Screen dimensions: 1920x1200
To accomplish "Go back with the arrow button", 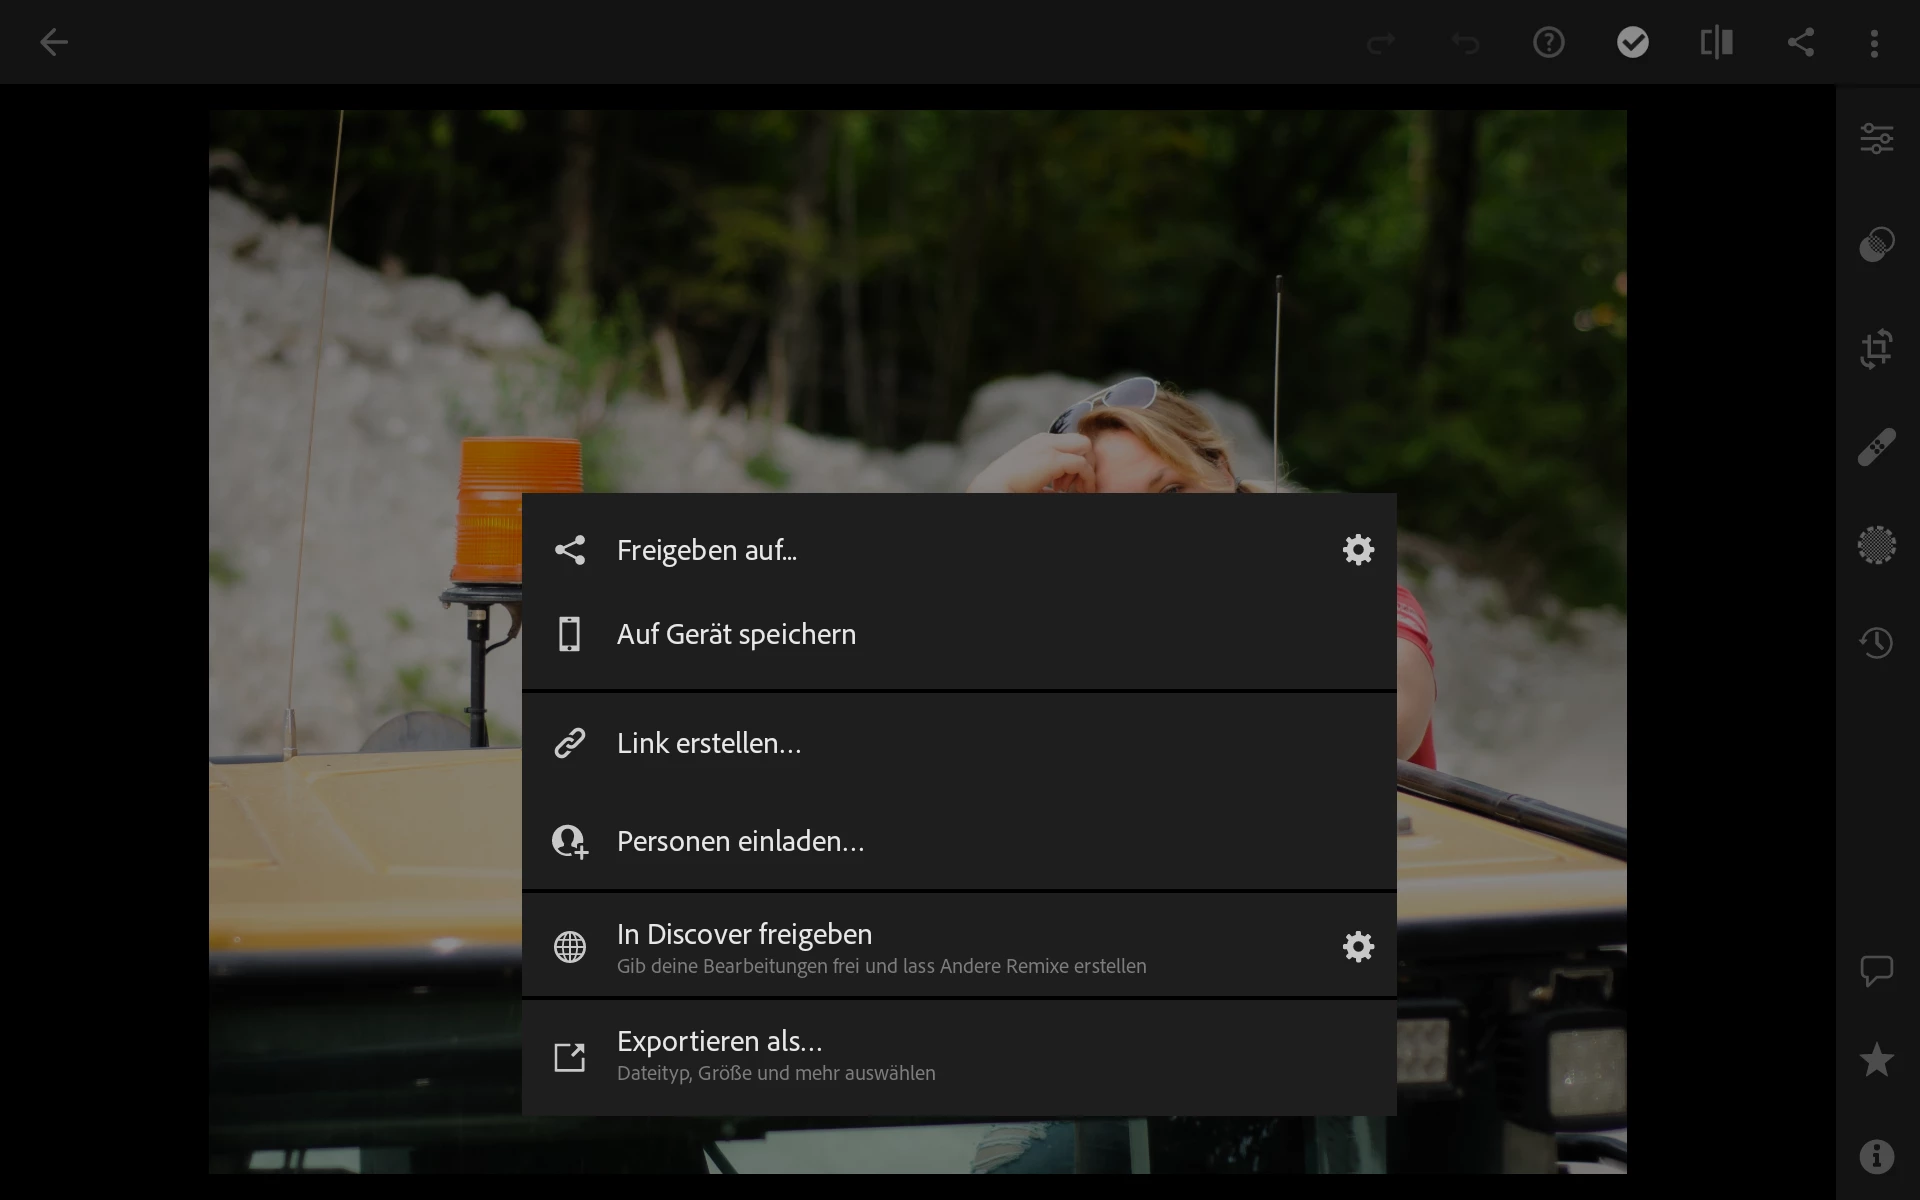I will (x=54, y=42).
